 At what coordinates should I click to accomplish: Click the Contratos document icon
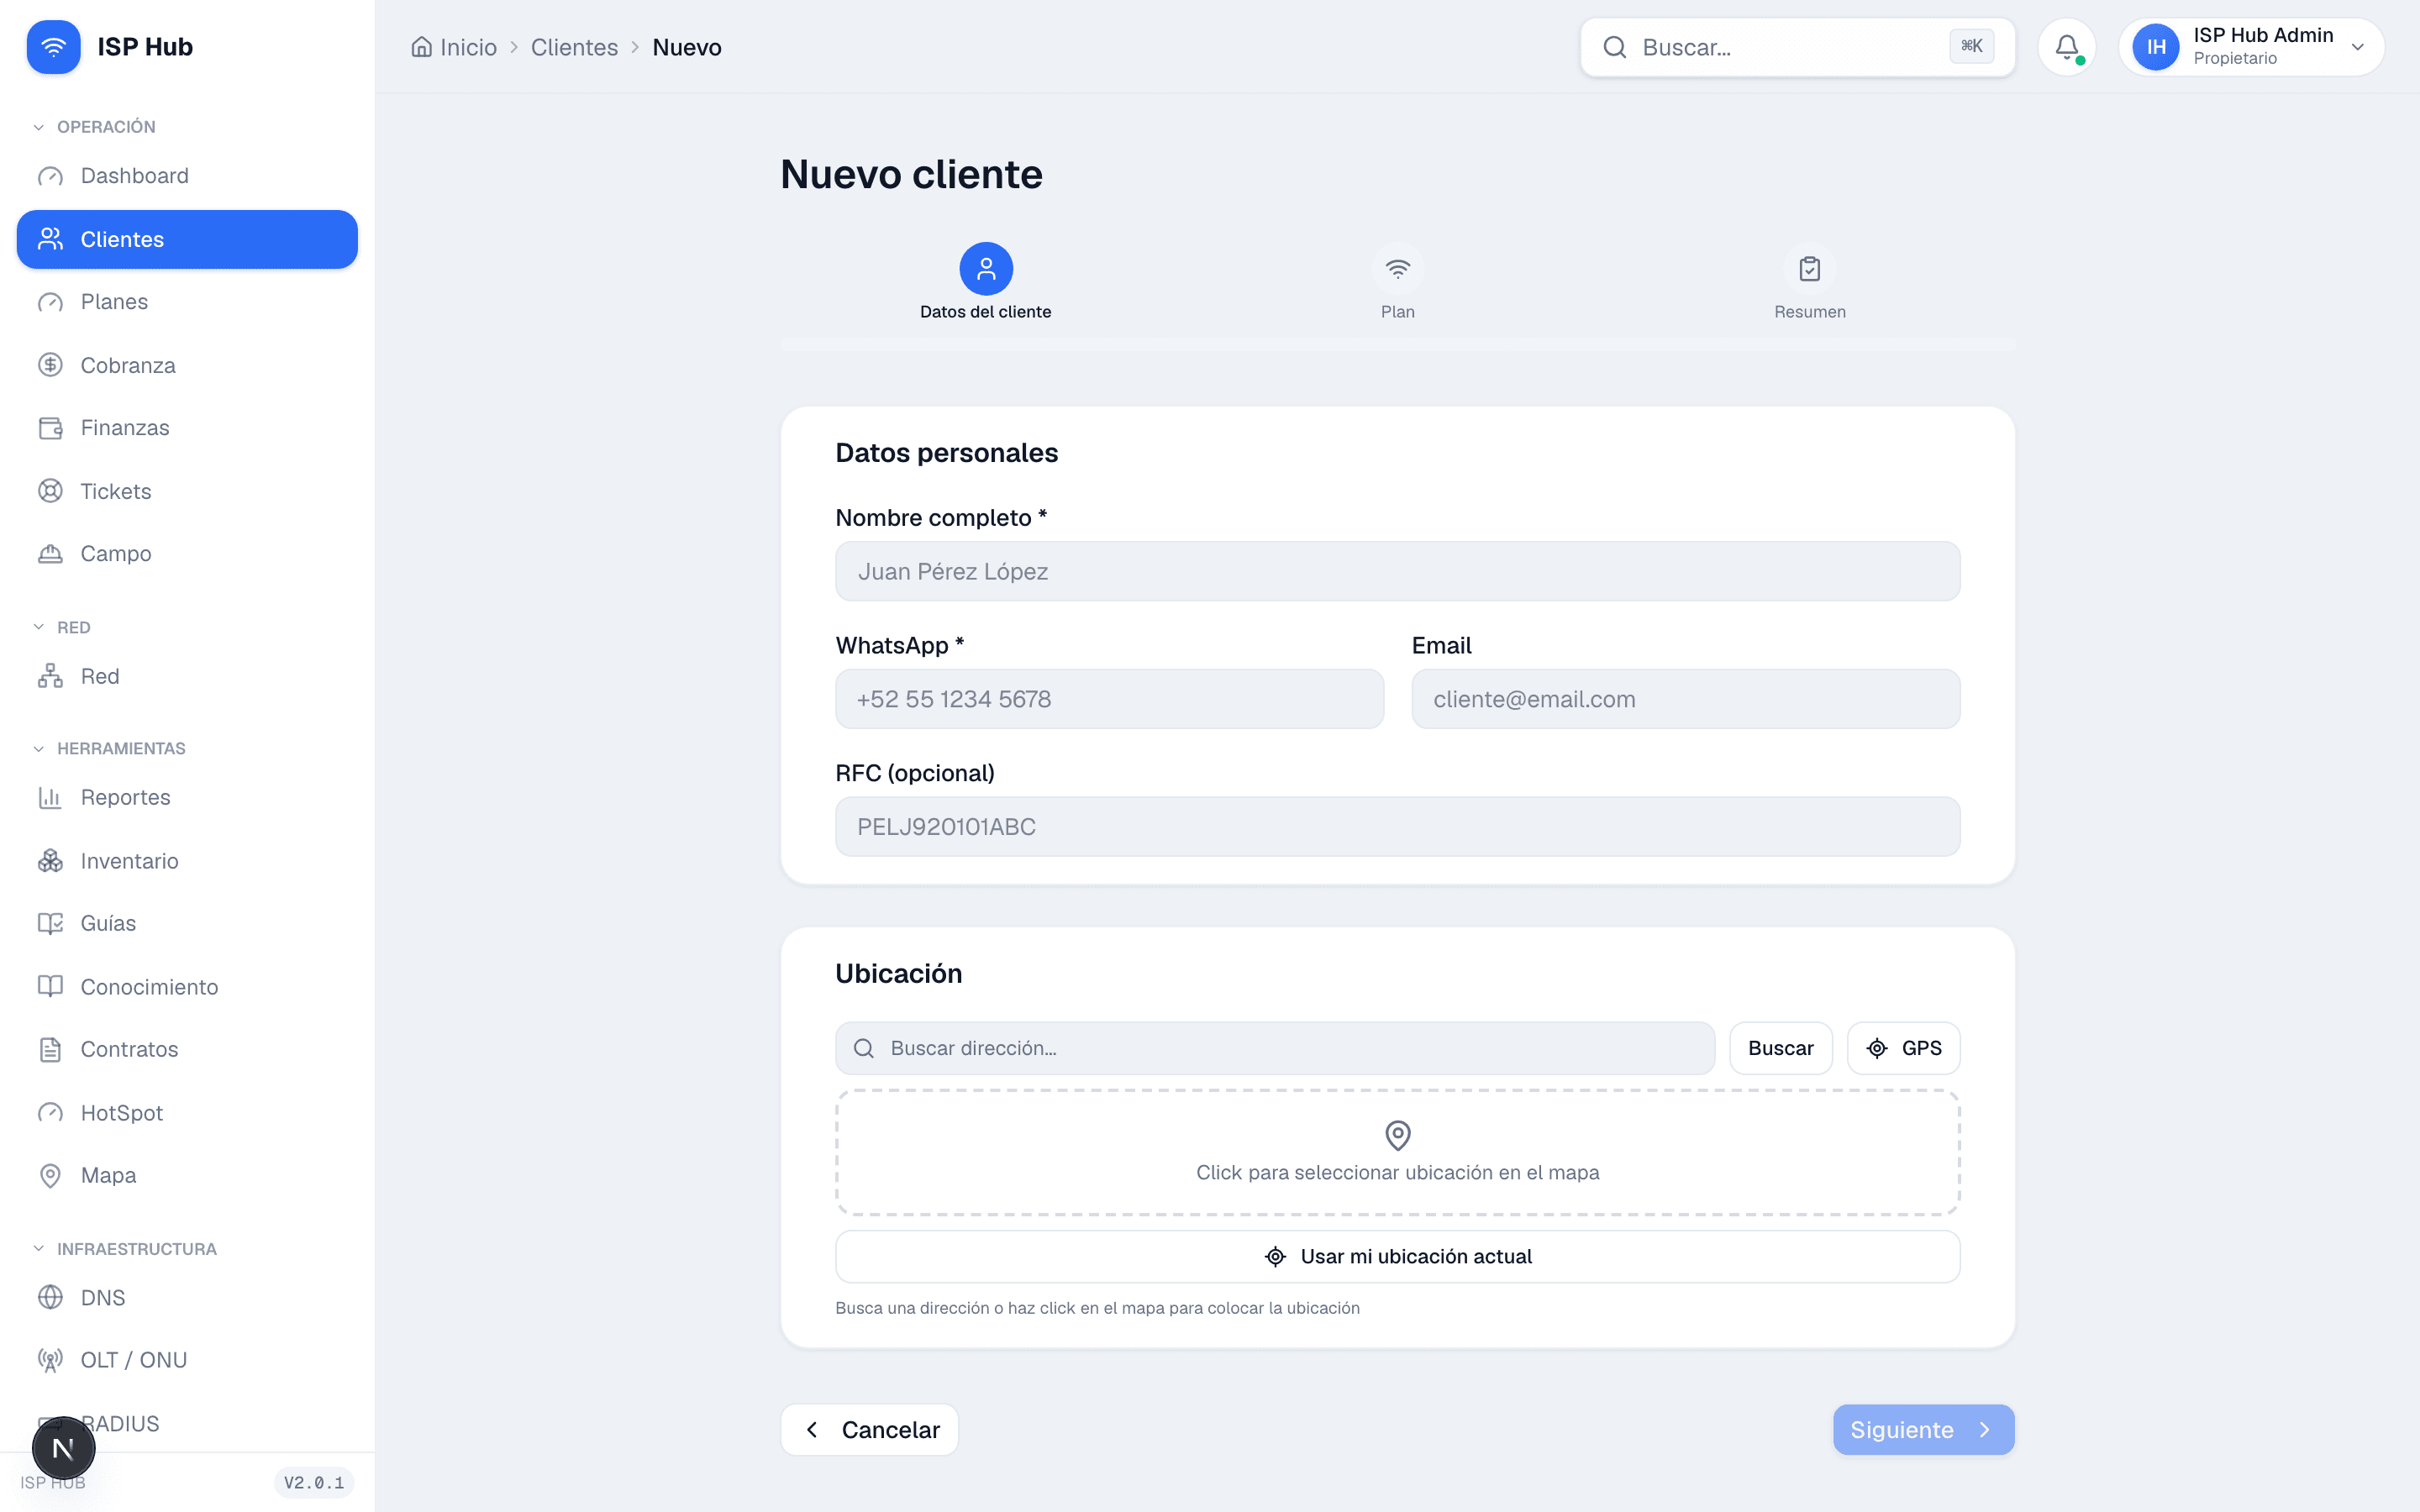(50, 1049)
